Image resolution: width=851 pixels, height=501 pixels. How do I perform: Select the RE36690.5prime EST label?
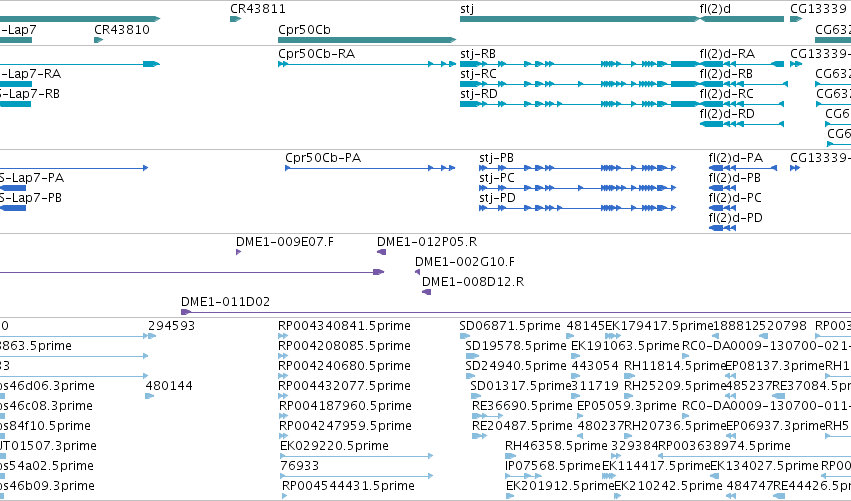522,406
